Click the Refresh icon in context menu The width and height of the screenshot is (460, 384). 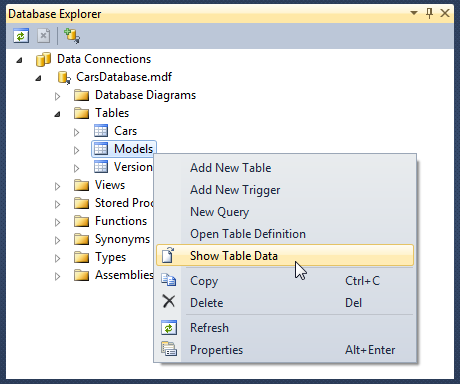click(169, 328)
